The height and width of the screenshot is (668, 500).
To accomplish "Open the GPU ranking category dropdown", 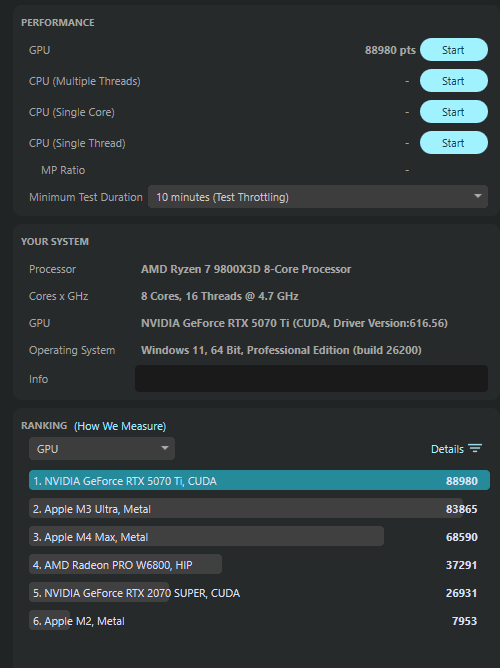I will [102, 449].
